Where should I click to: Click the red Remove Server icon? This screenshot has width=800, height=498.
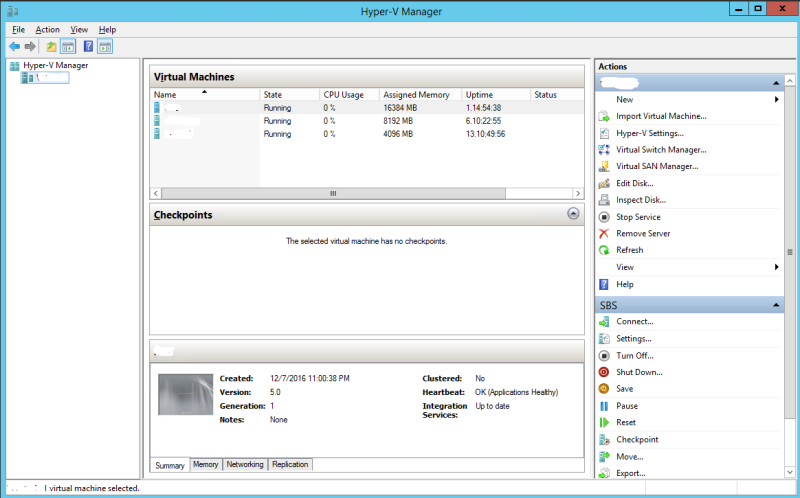(604, 233)
